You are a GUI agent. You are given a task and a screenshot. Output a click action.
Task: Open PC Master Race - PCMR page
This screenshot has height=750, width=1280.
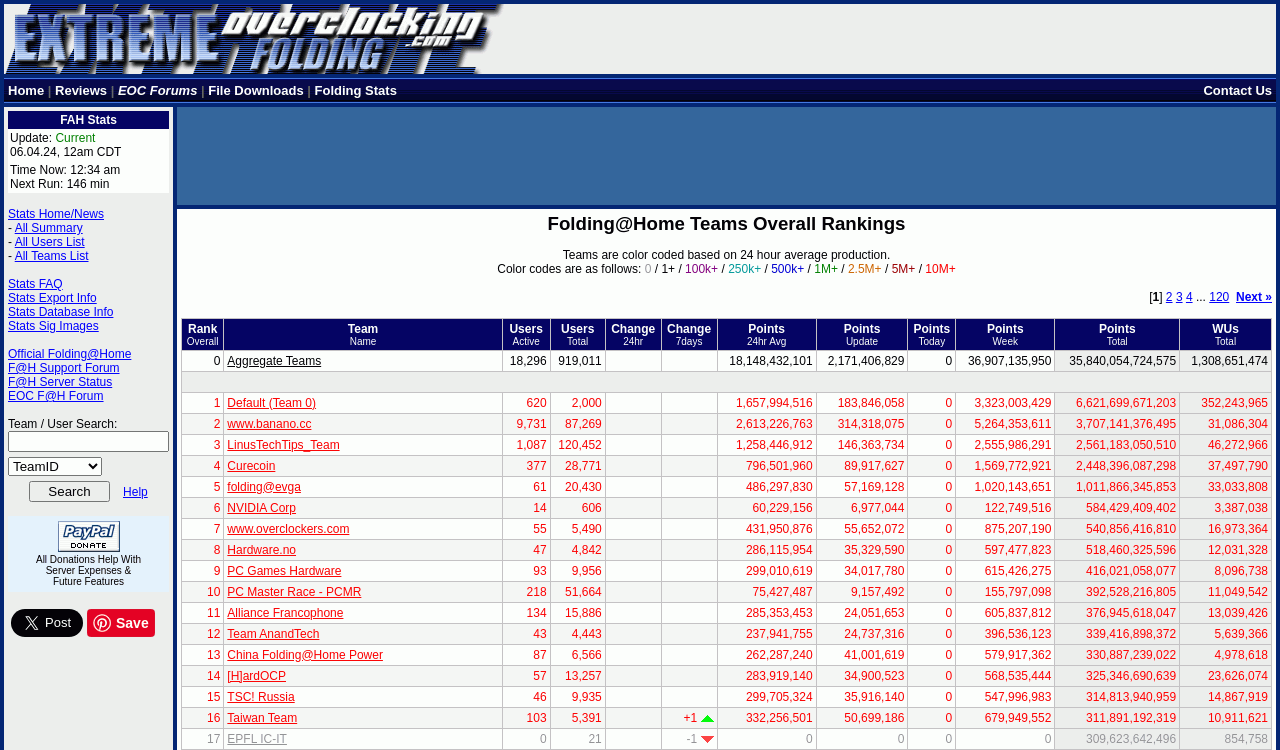294,592
